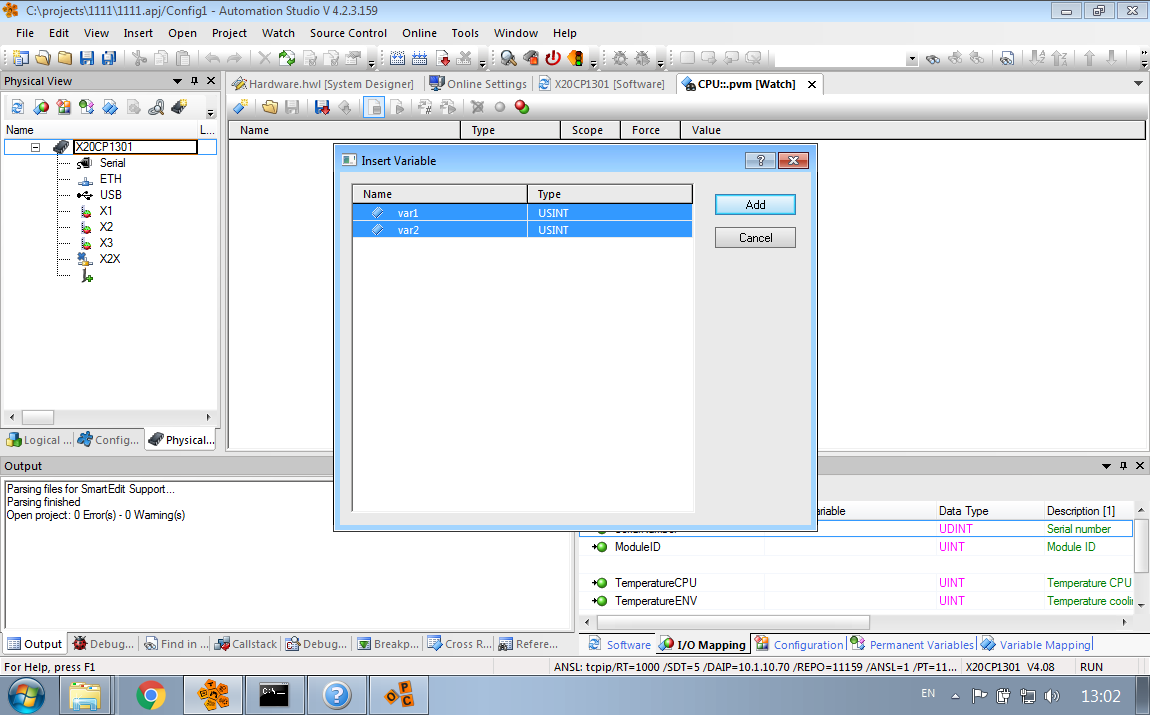Screen dimensions: 1150x715
Task: Click the search text field in the toolbar
Action: coord(839,59)
